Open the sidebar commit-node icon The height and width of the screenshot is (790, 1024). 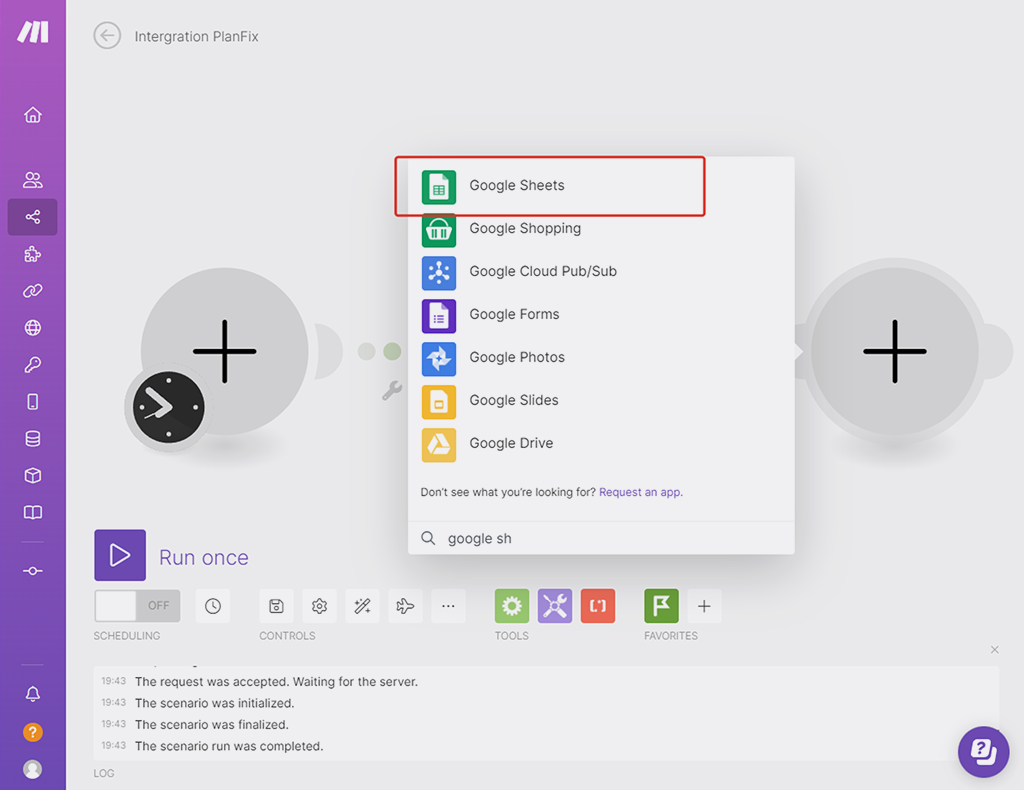(33, 571)
